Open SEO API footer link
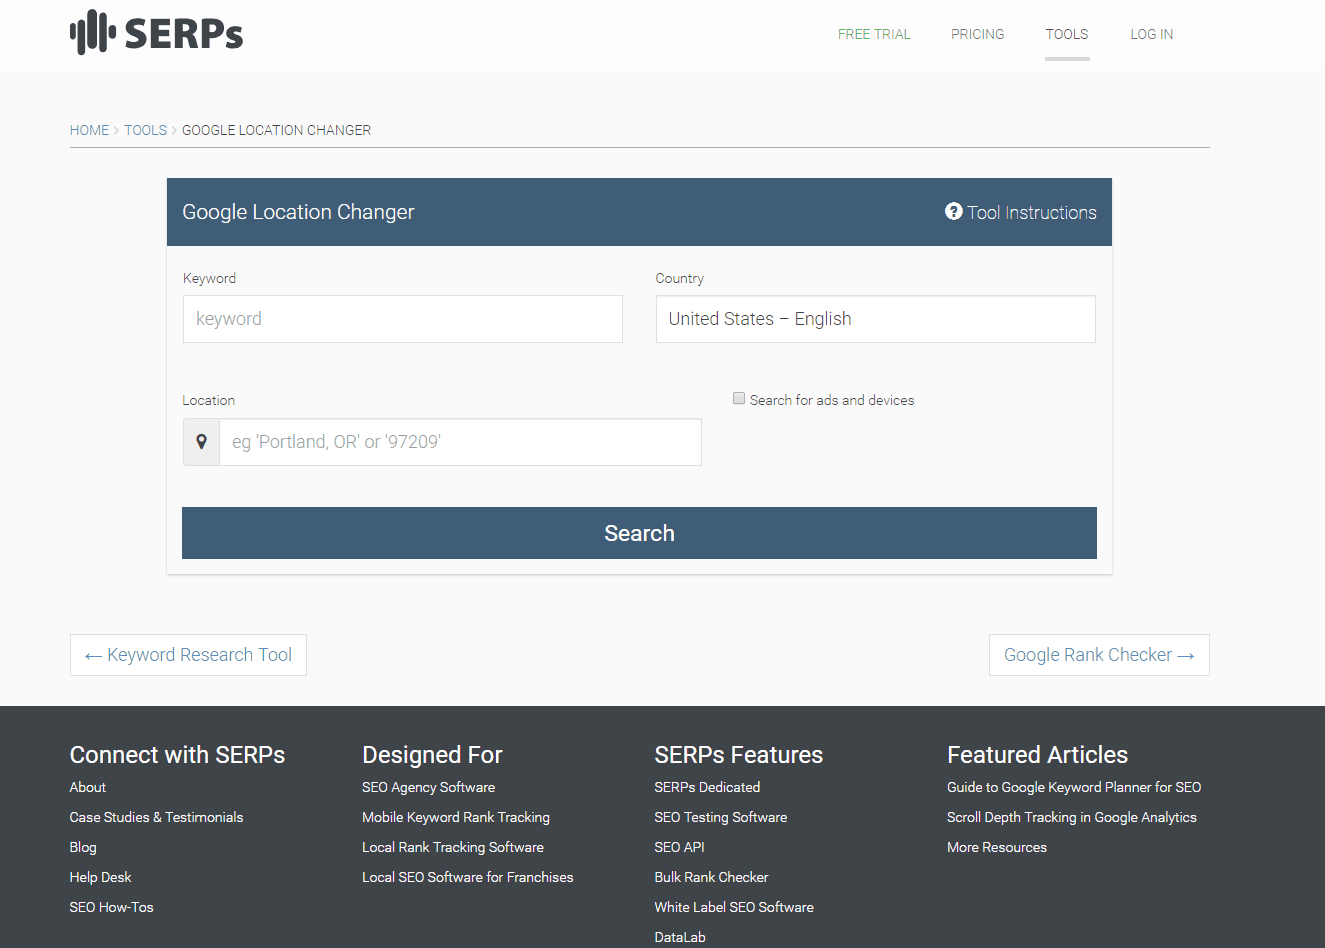The image size is (1325, 948). click(680, 847)
